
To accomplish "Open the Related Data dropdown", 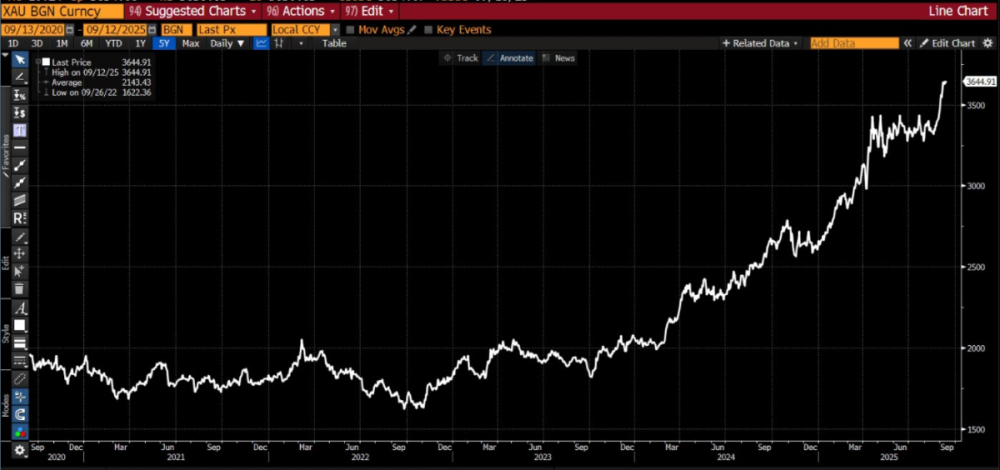I will (760, 44).
